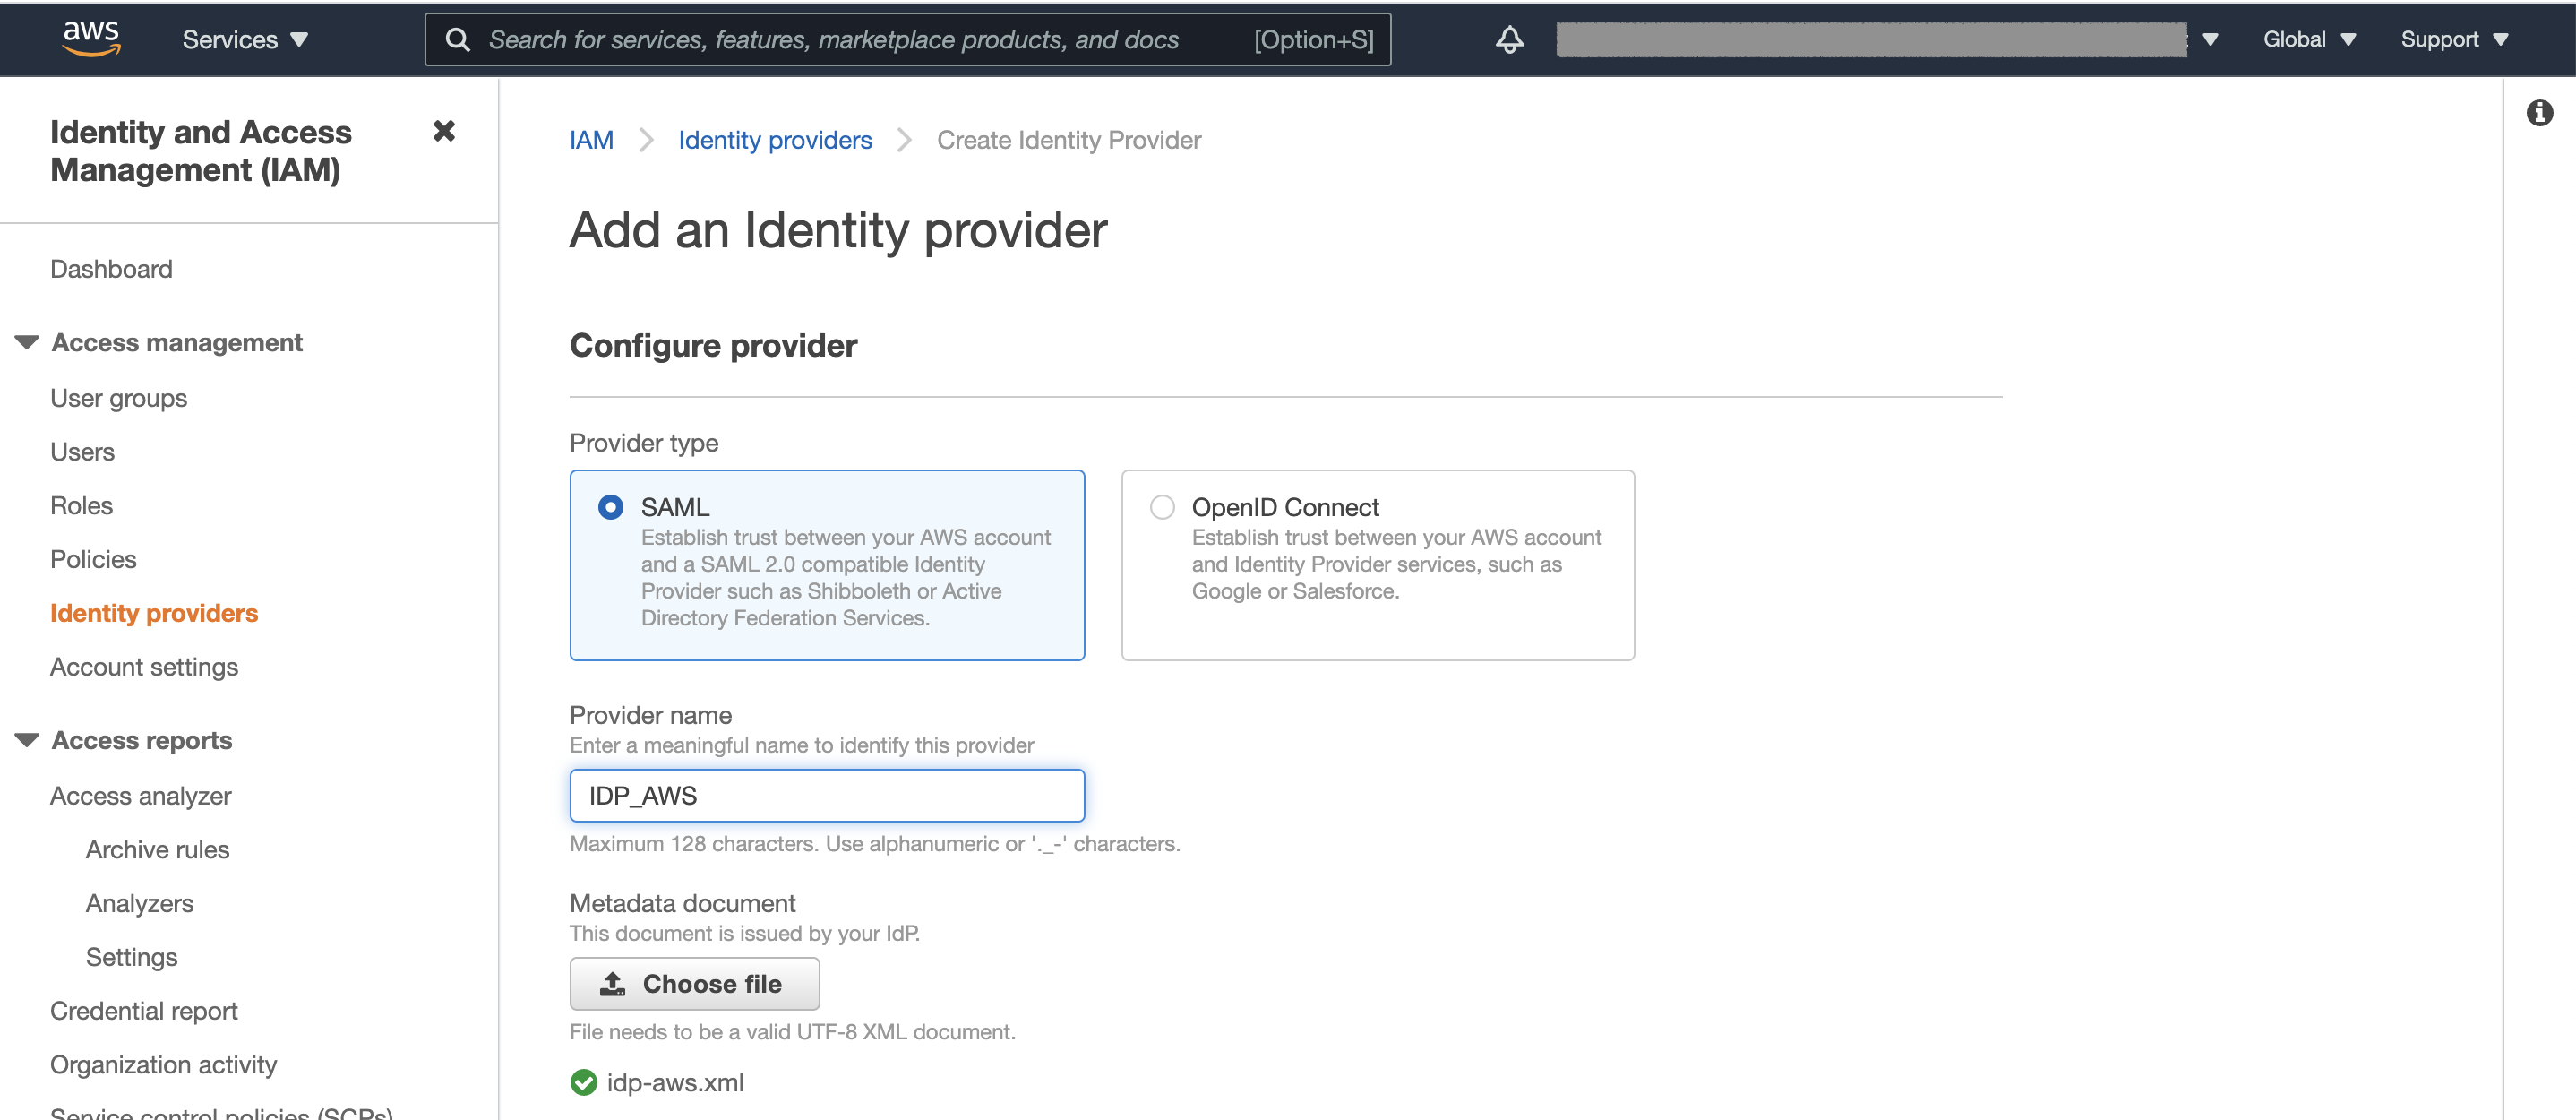Screen dimensions: 2576x1120
Task: Open the Services dropdown menu
Action: click(x=245, y=40)
